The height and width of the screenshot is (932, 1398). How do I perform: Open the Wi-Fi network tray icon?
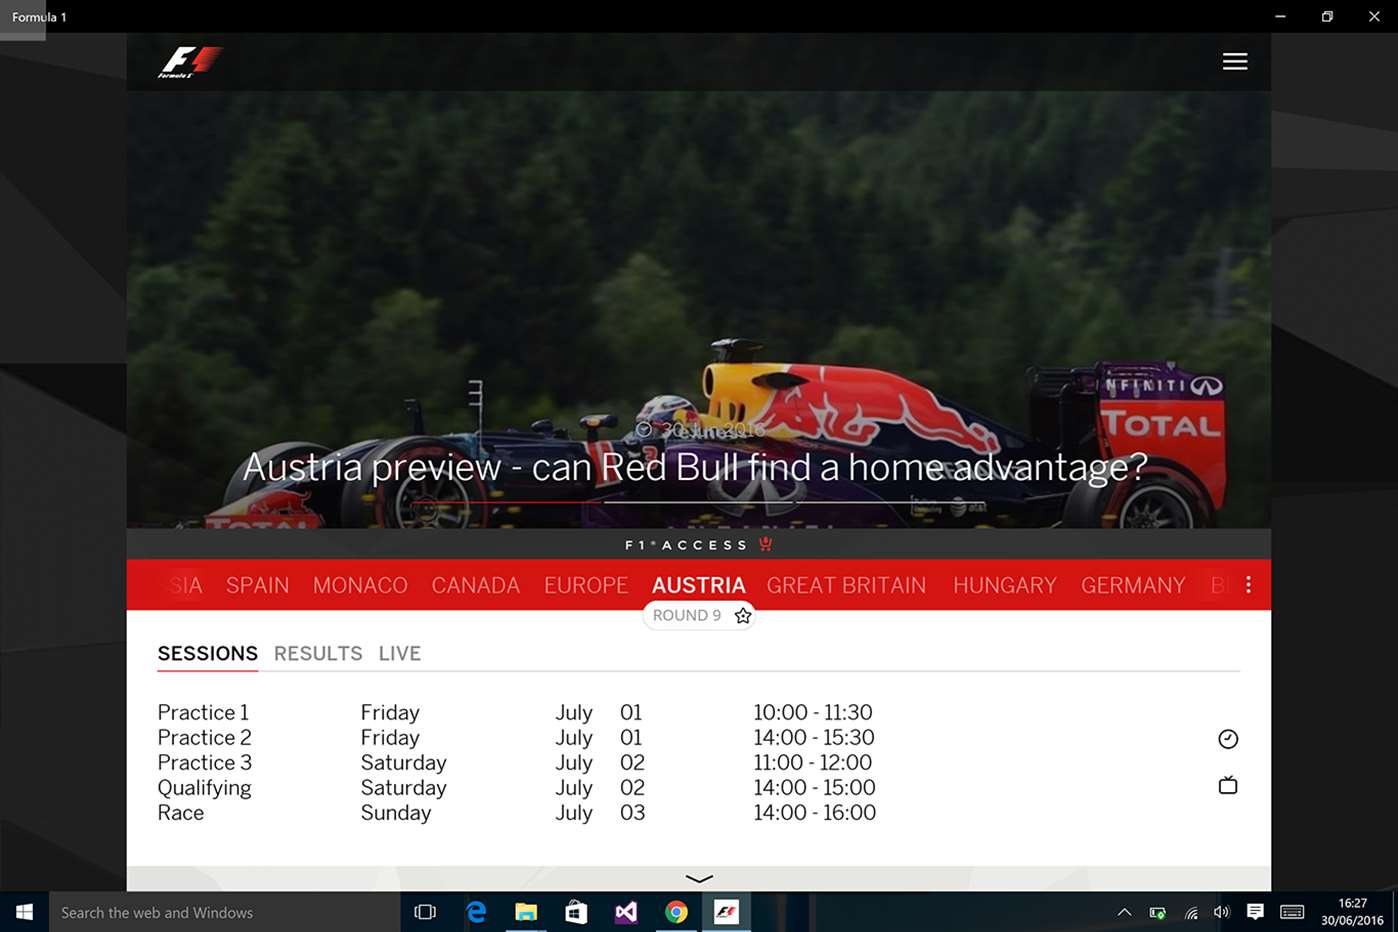pyautogui.click(x=1191, y=912)
